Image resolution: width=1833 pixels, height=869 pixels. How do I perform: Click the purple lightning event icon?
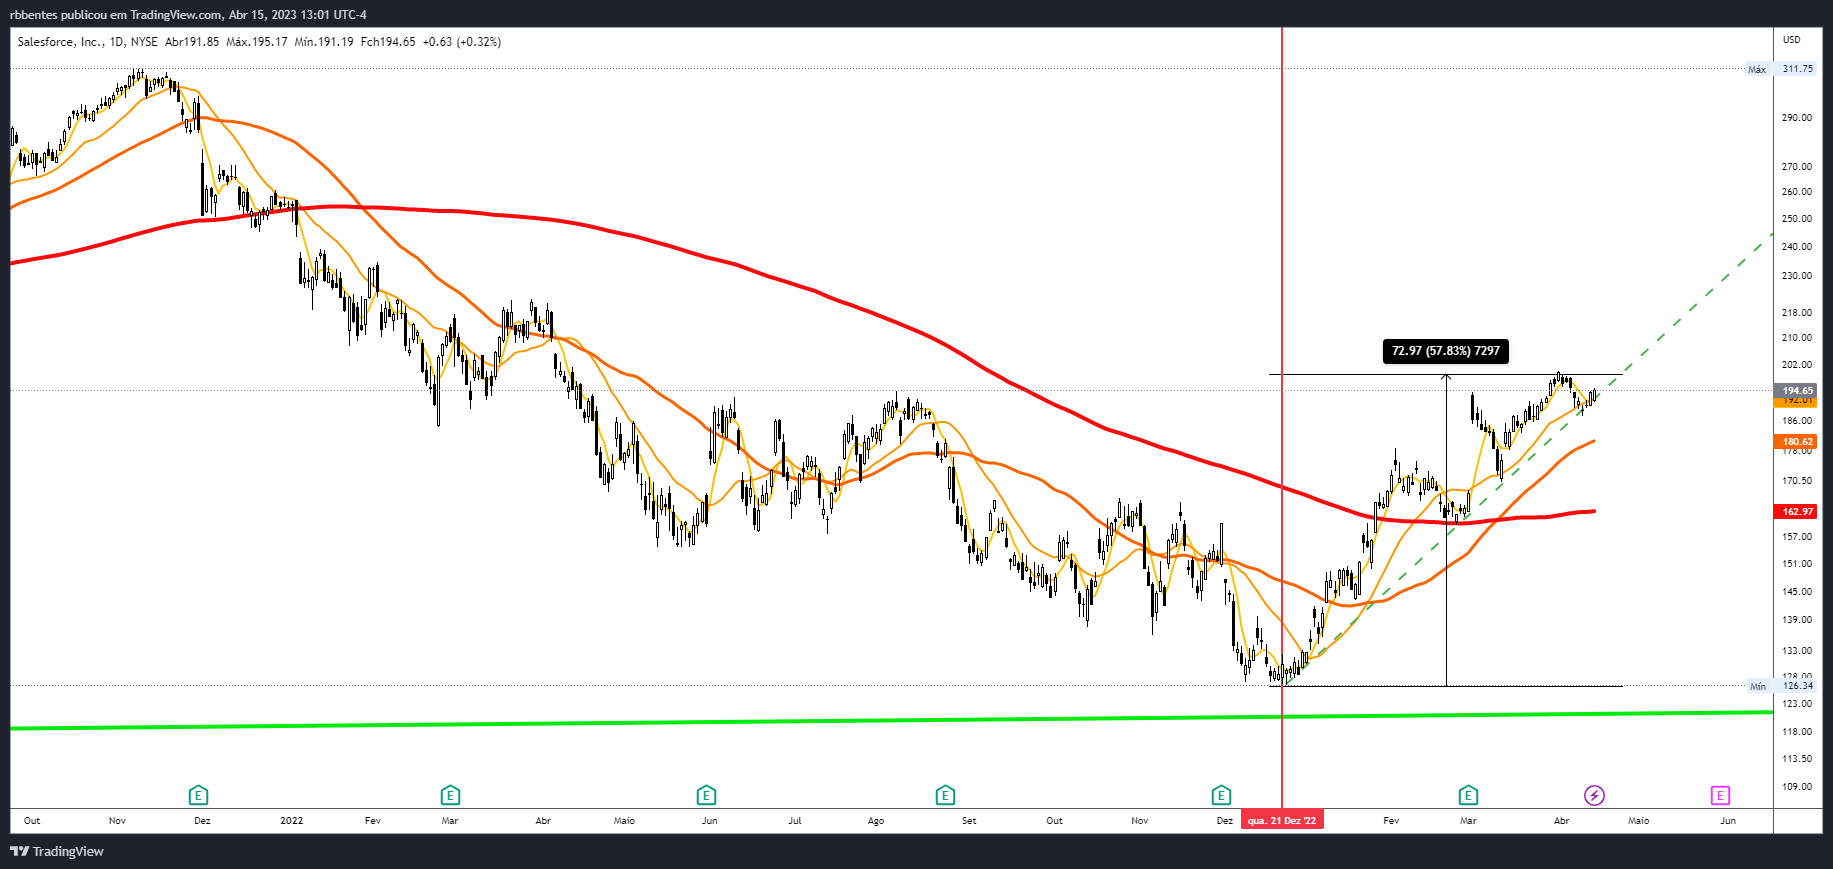click(1594, 796)
